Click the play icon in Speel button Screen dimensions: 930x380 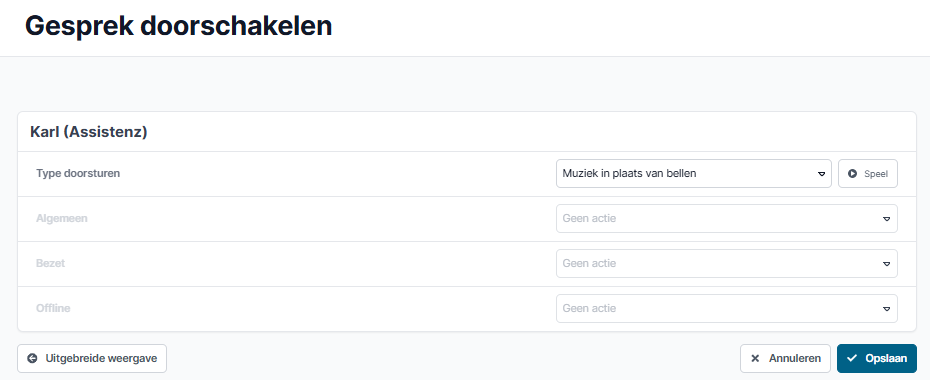853,174
